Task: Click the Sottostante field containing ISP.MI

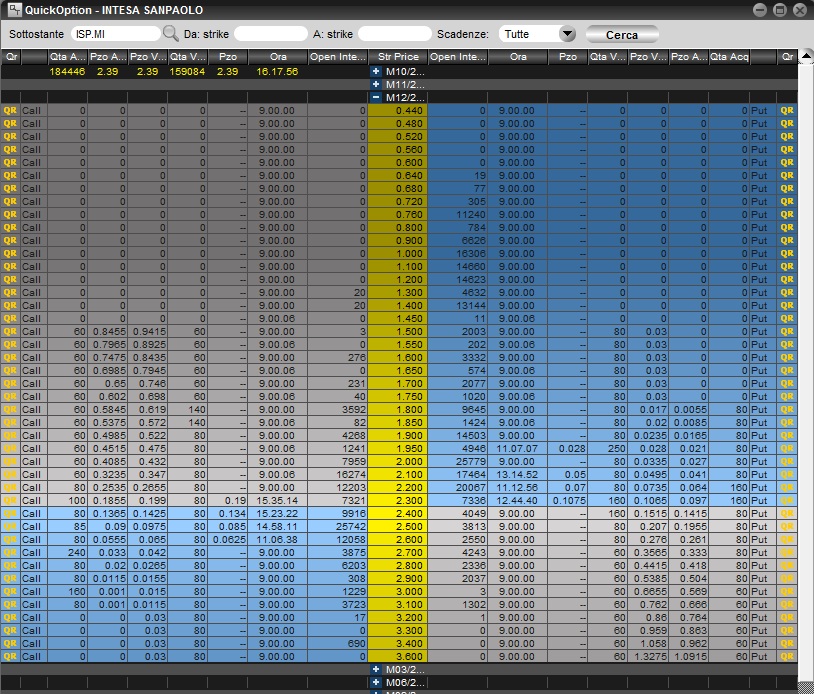Action: pos(115,34)
